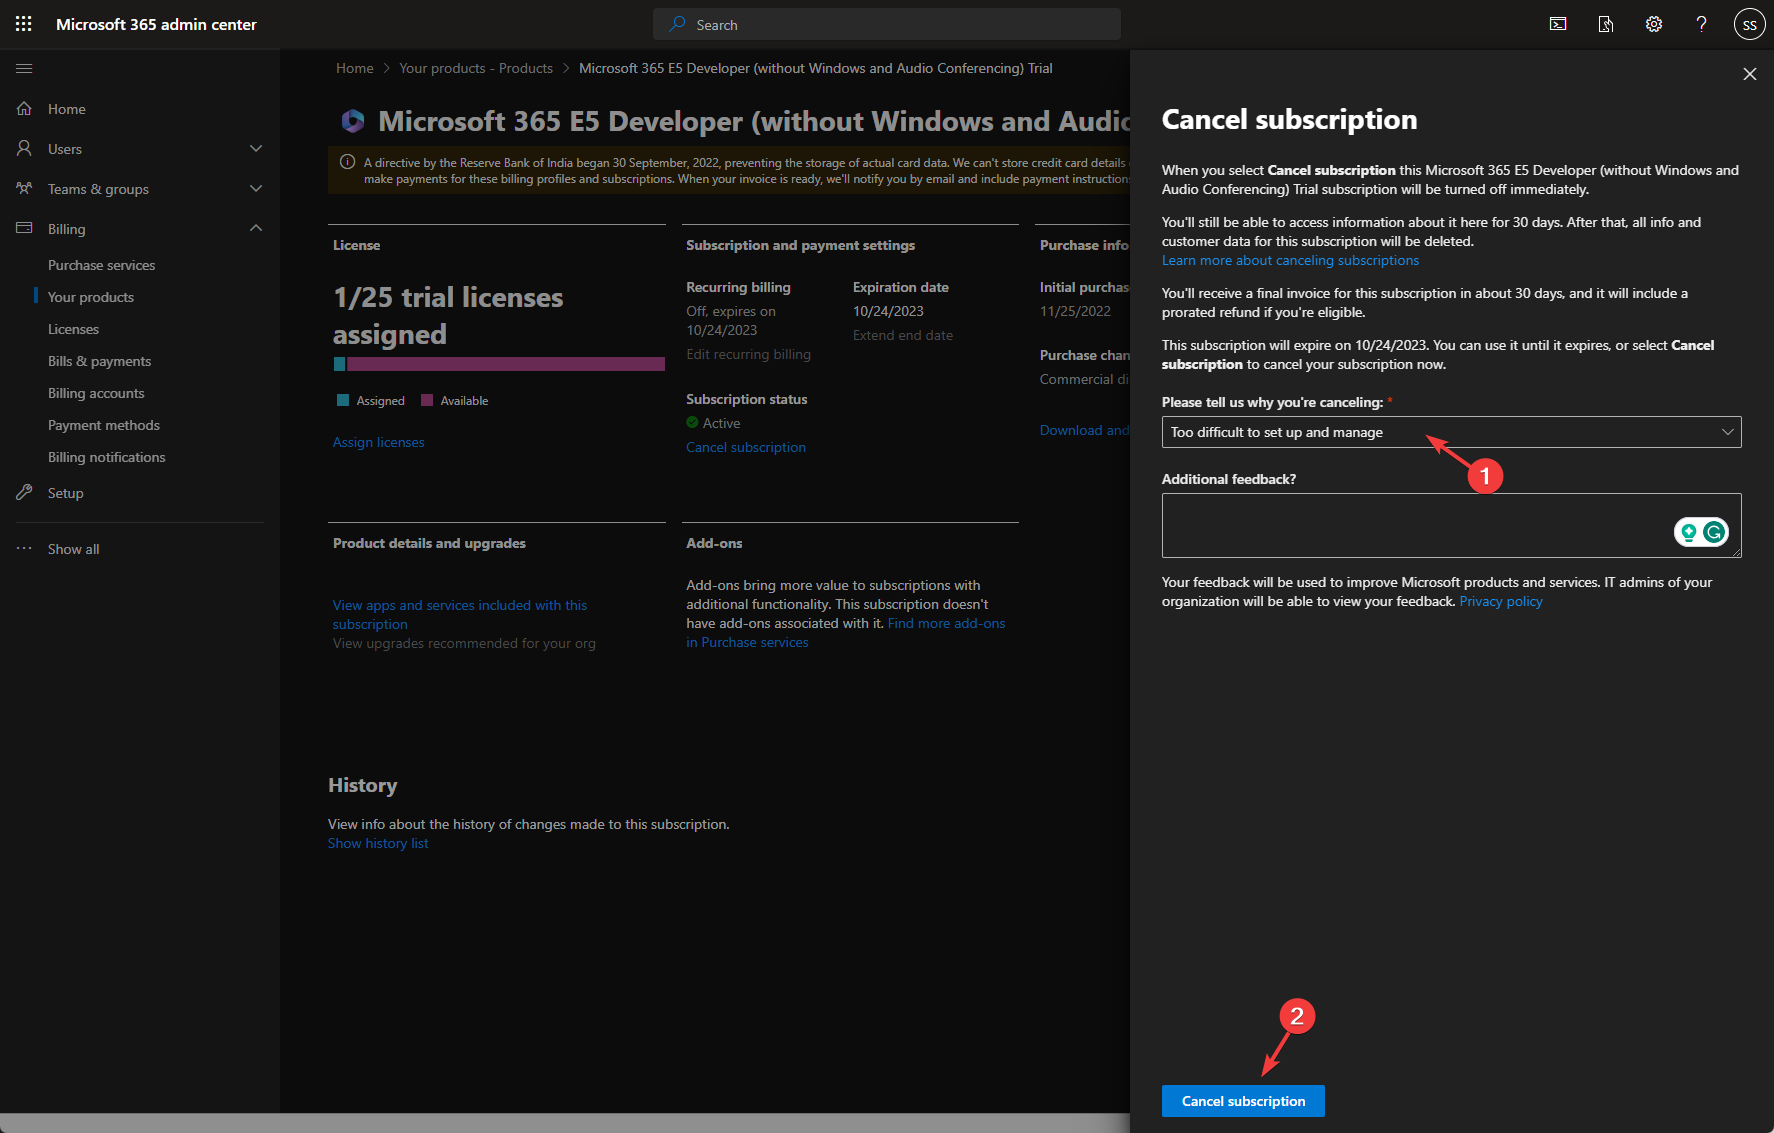The height and width of the screenshot is (1133, 1774).
Task: Close the Cancel subscription panel
Action: (x=1750, y=74)
